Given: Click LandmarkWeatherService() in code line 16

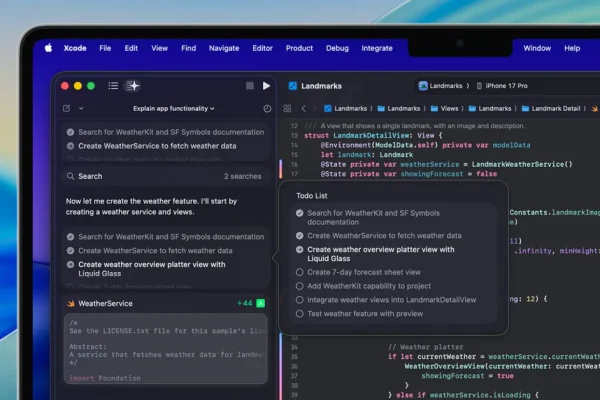Looking at the screenshot, I should click(522, 164).
